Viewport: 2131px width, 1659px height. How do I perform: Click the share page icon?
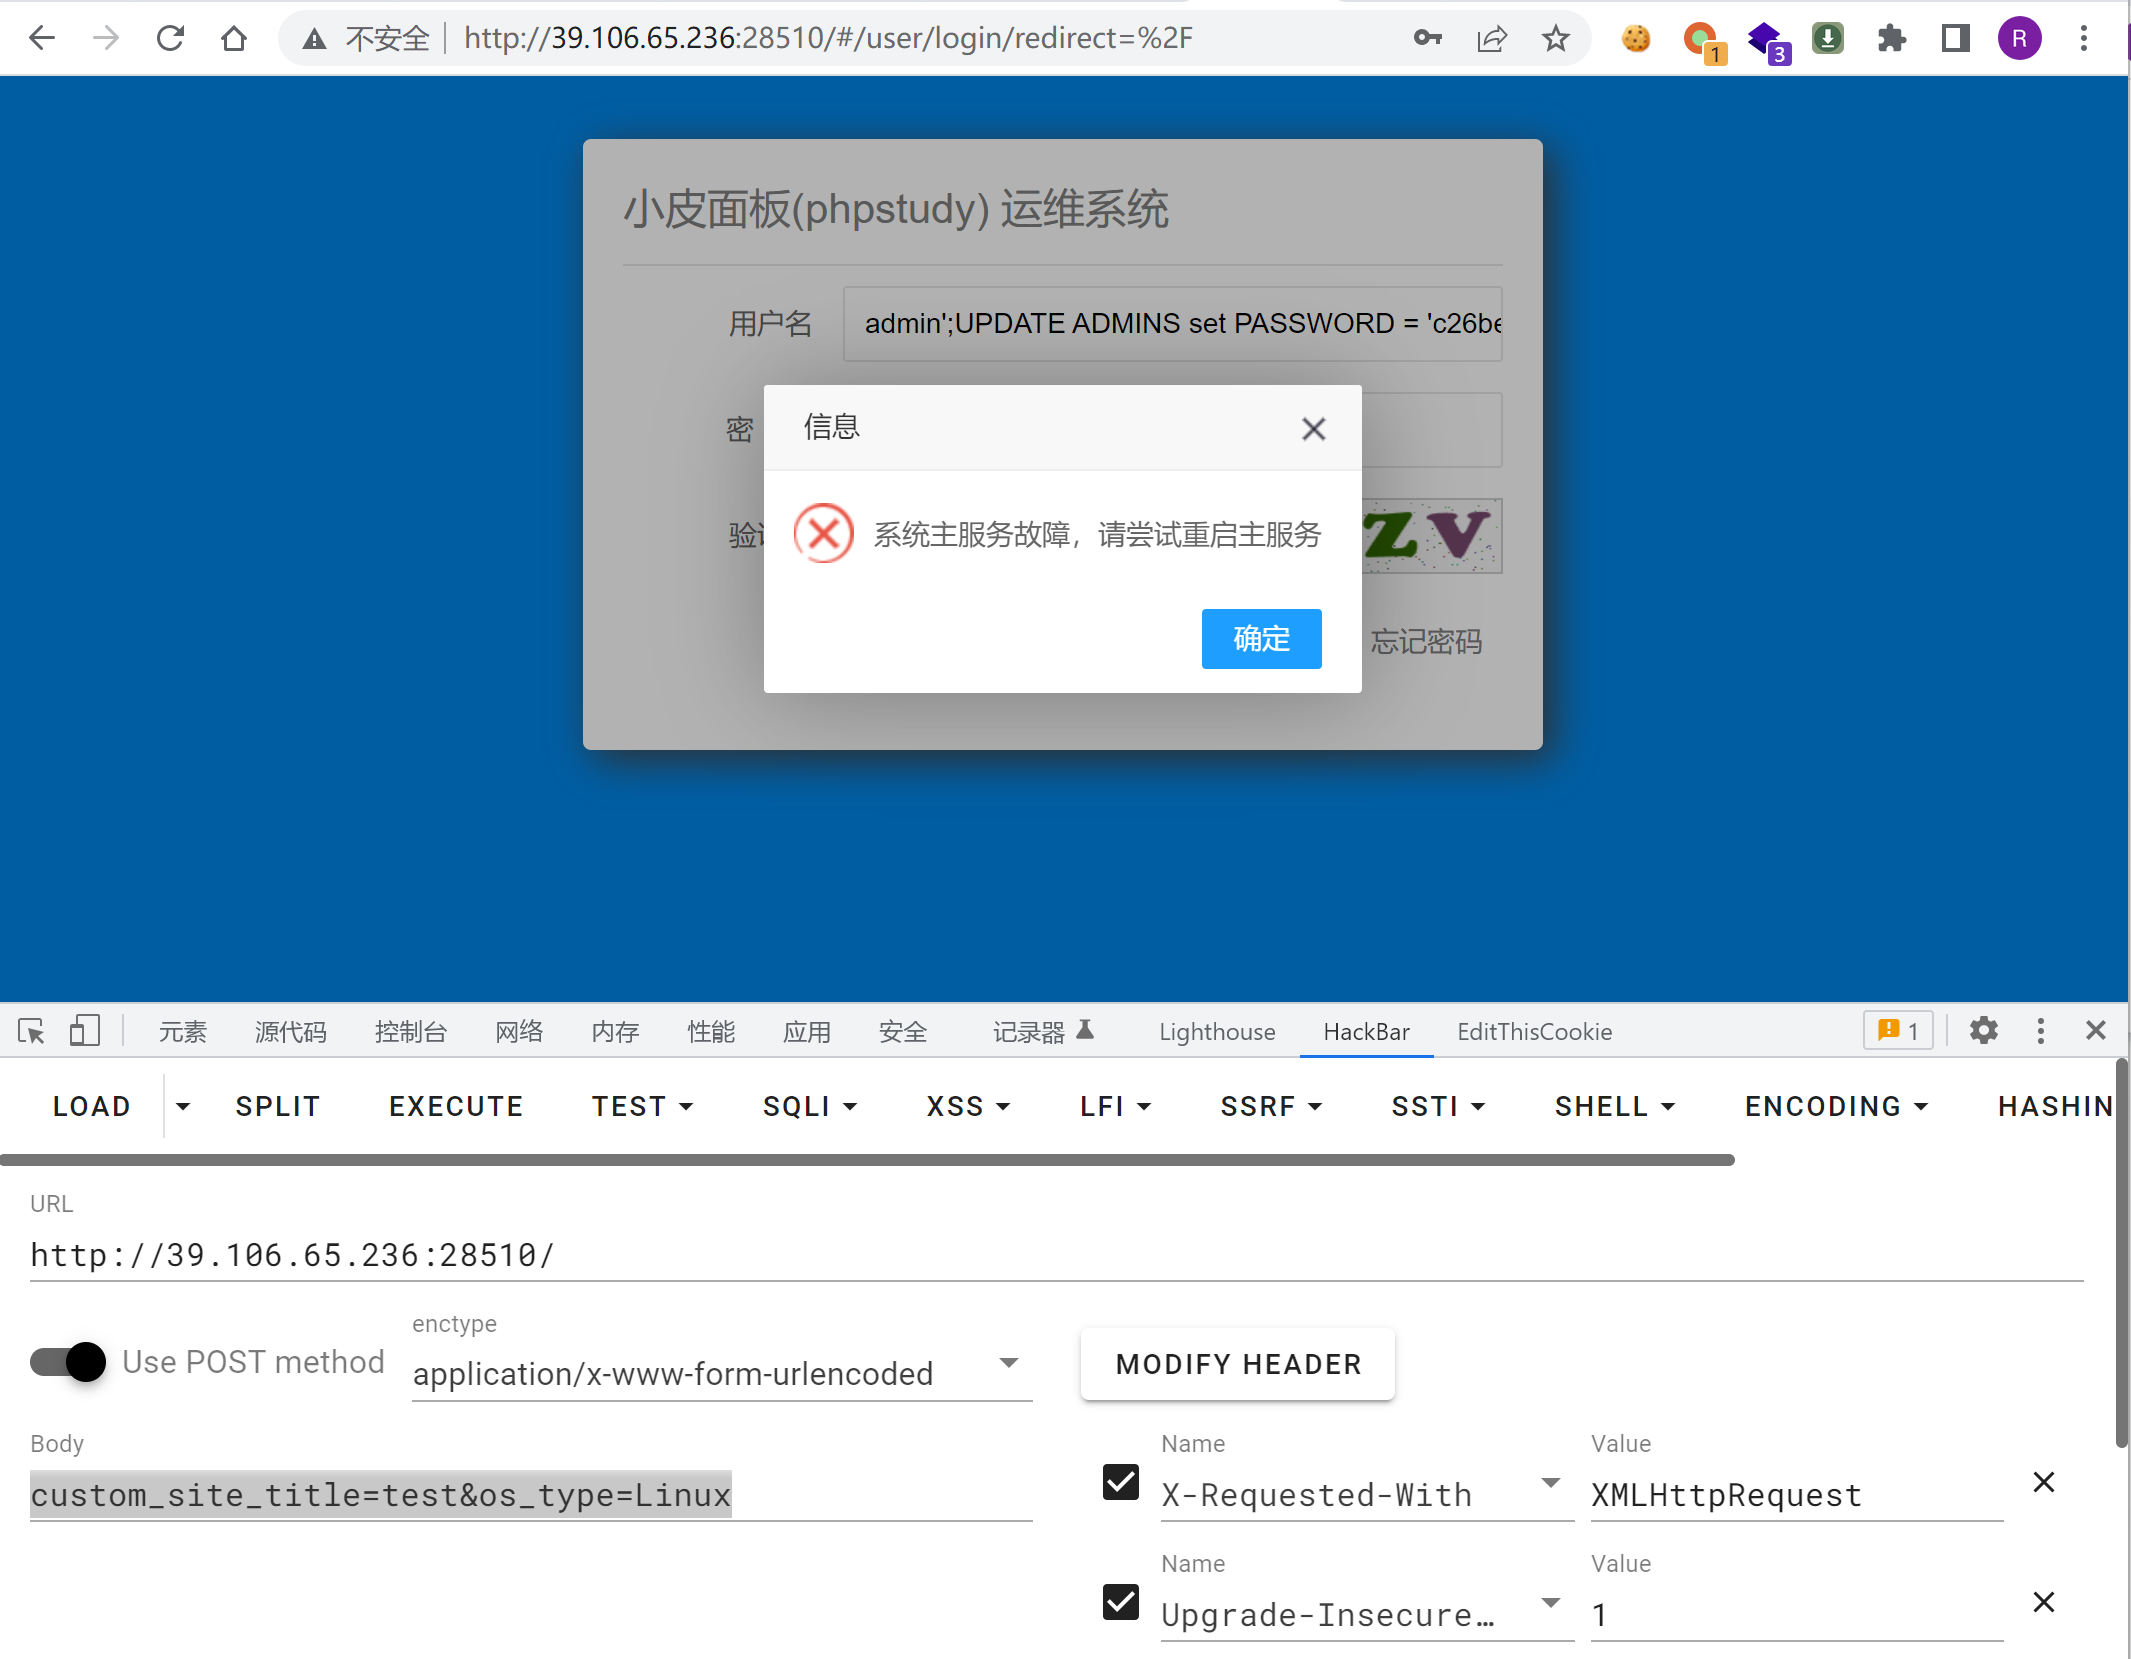[1491, 39]
